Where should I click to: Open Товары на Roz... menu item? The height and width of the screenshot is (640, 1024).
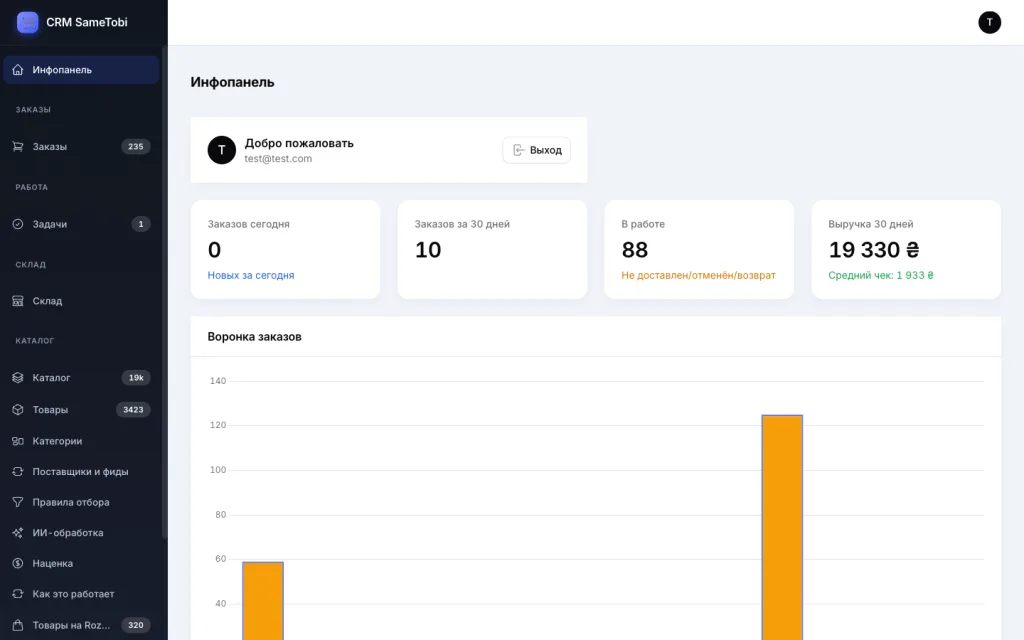[x=81, y=625]
